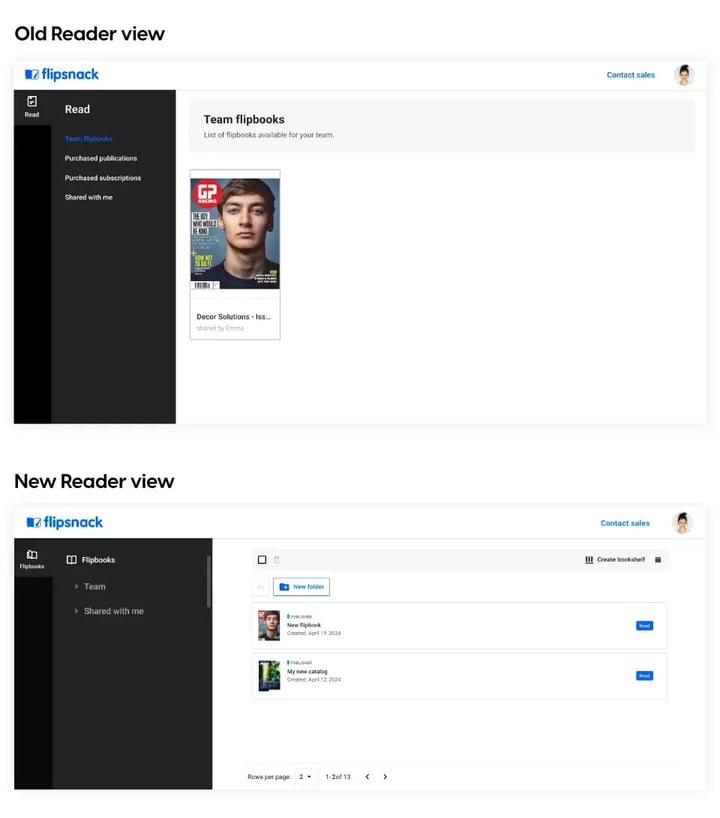Screen dimensions: 720x818
Task: Open the Rows per page dropdown
Action: (306, 777)
